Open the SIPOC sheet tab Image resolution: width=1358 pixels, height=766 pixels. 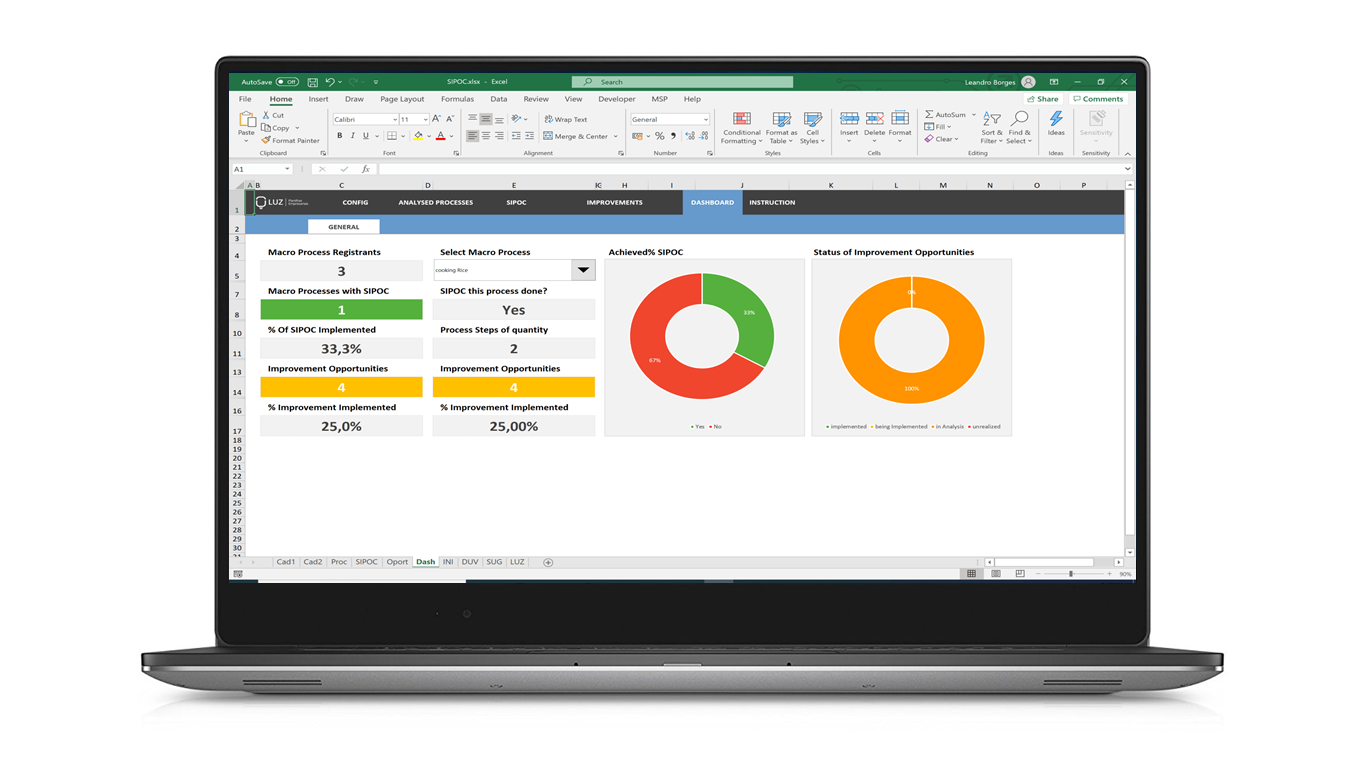pyautogui.click(x=367, y=561)
